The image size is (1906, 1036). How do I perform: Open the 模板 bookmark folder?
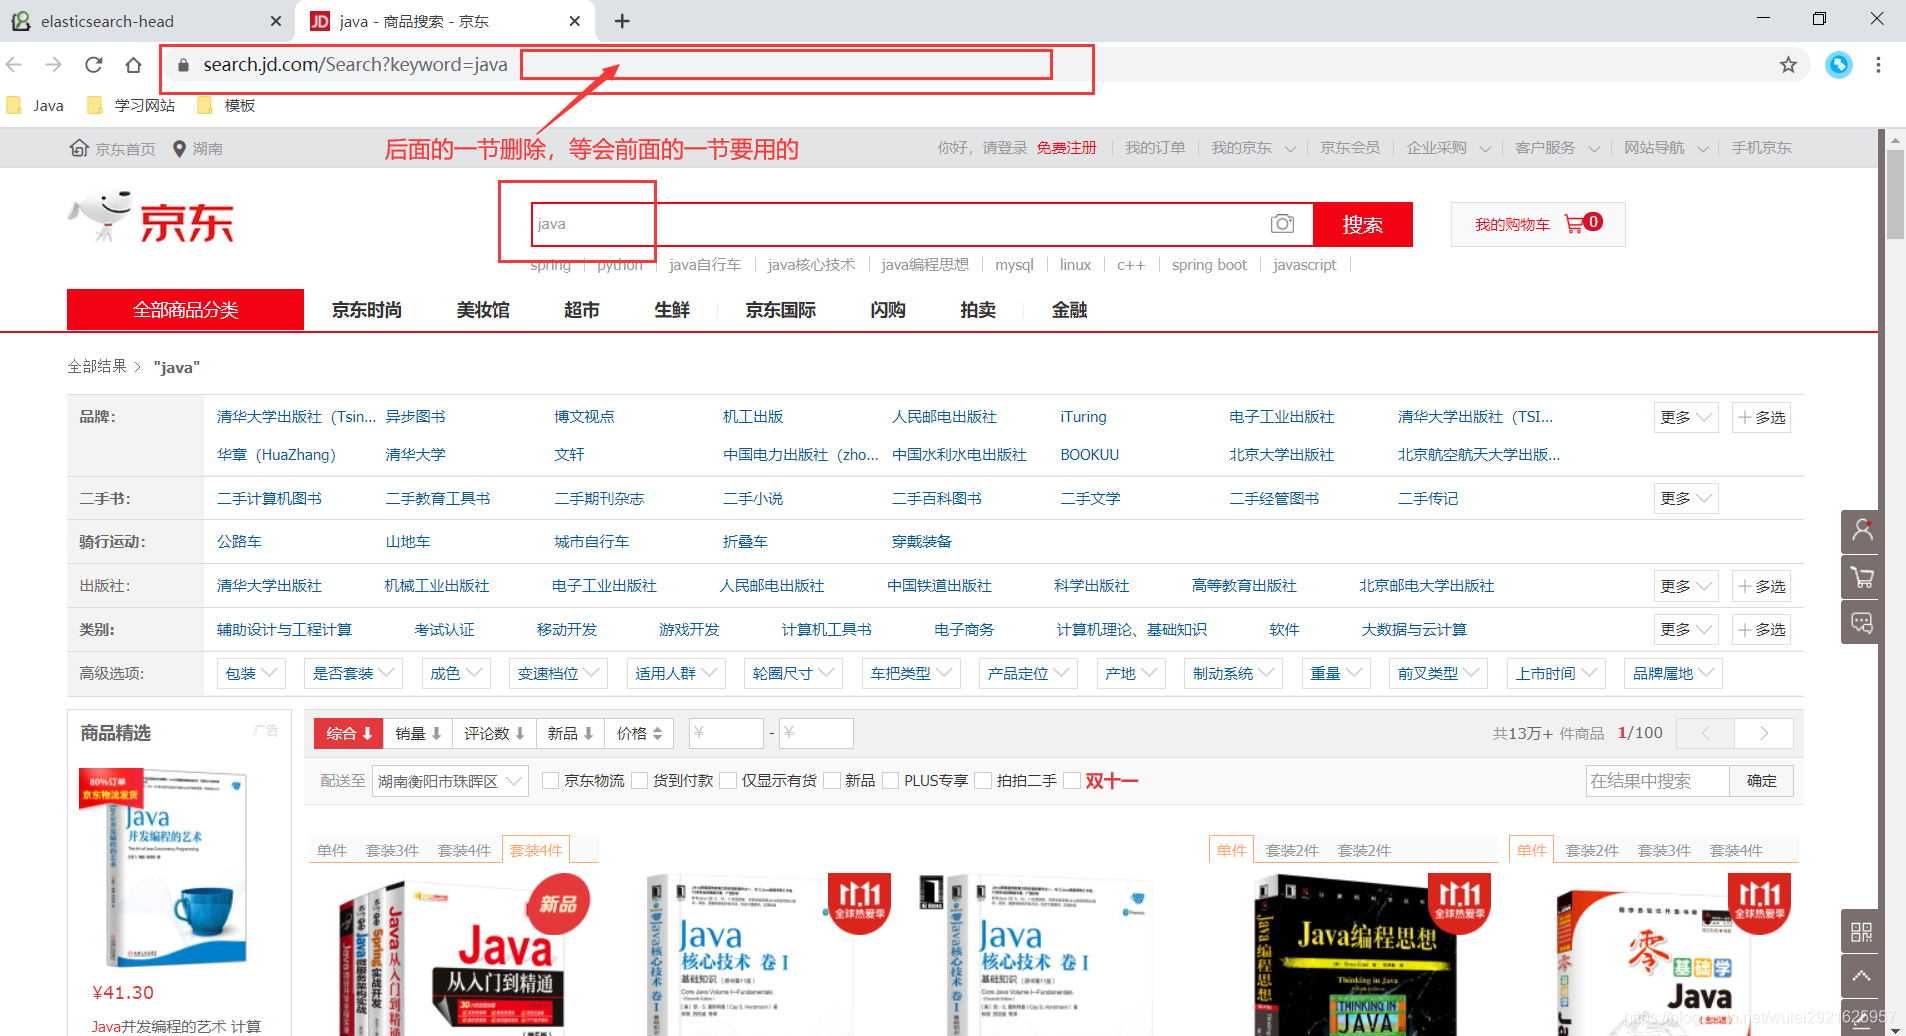(x=227, y=105)
